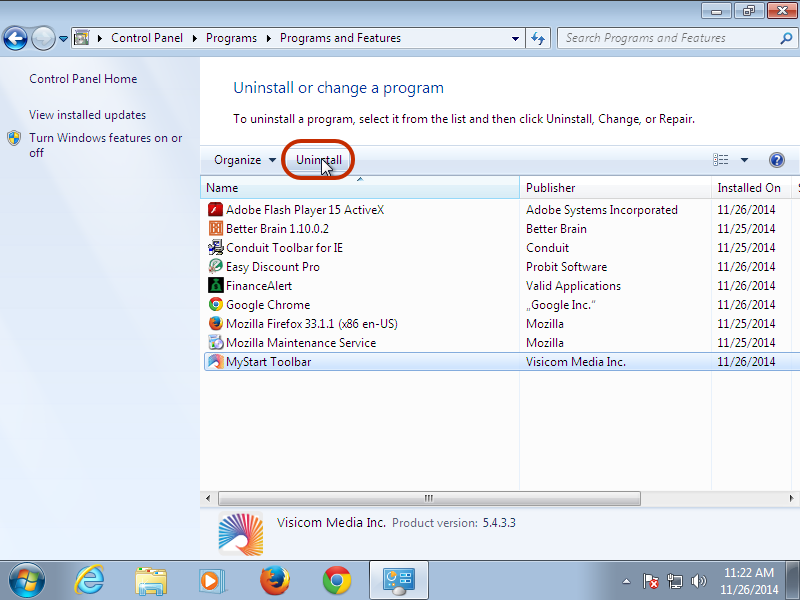Go to Control Panel Home

(x=83, y=79)
